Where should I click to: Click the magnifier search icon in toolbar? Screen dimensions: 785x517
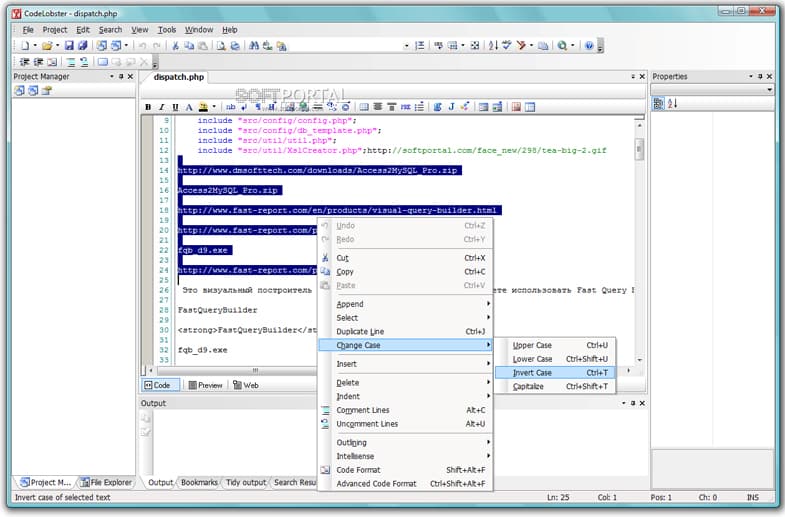[x=562, y=46]
